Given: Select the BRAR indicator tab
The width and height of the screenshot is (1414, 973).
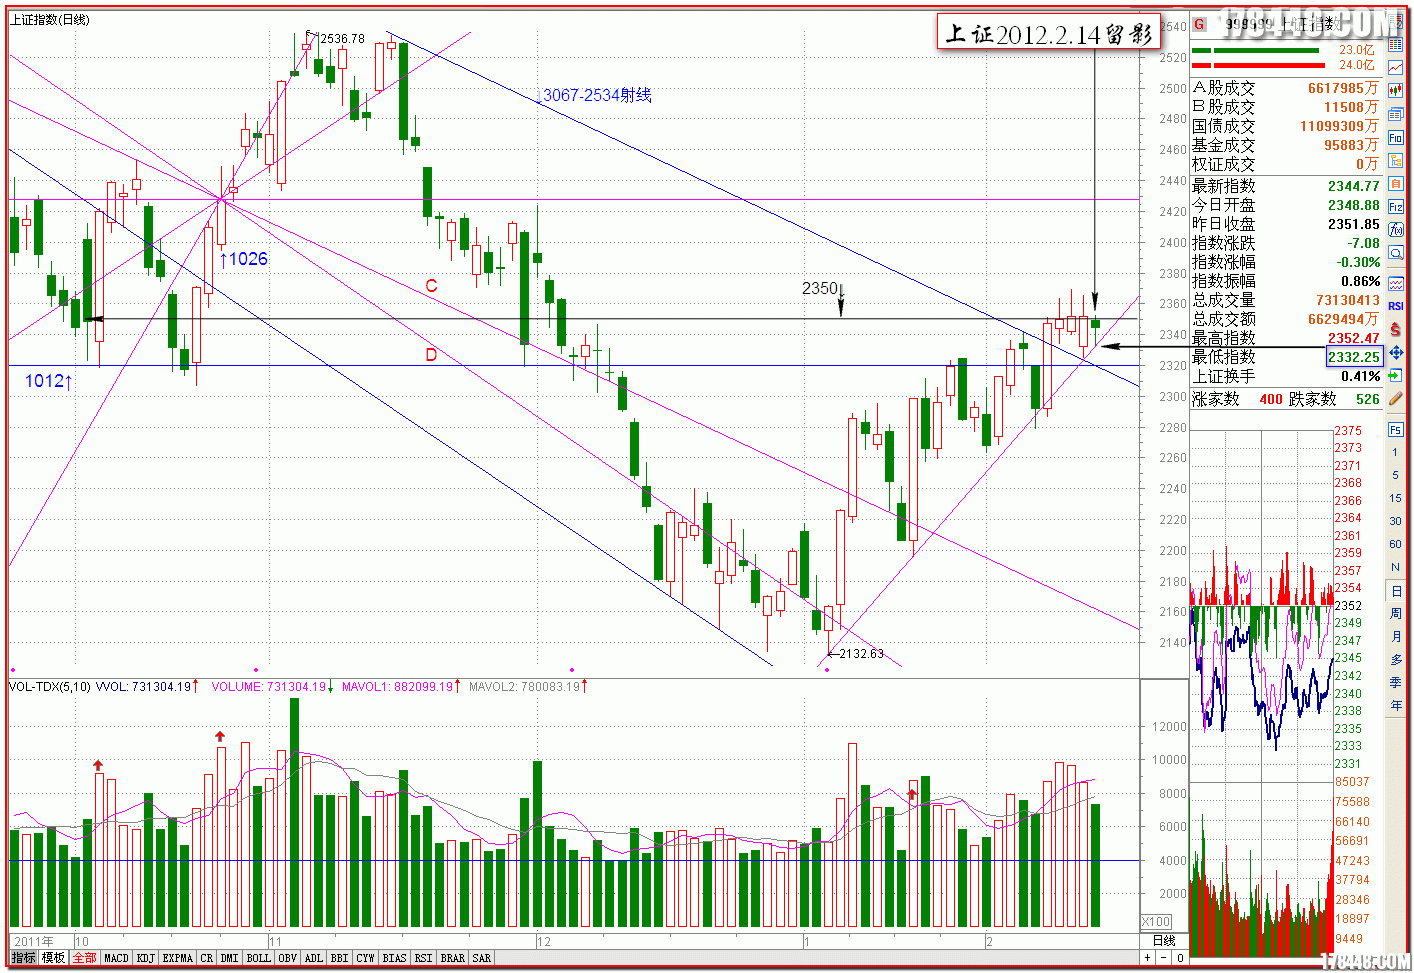Looking at the screenshot, I should tap(453, 958).
